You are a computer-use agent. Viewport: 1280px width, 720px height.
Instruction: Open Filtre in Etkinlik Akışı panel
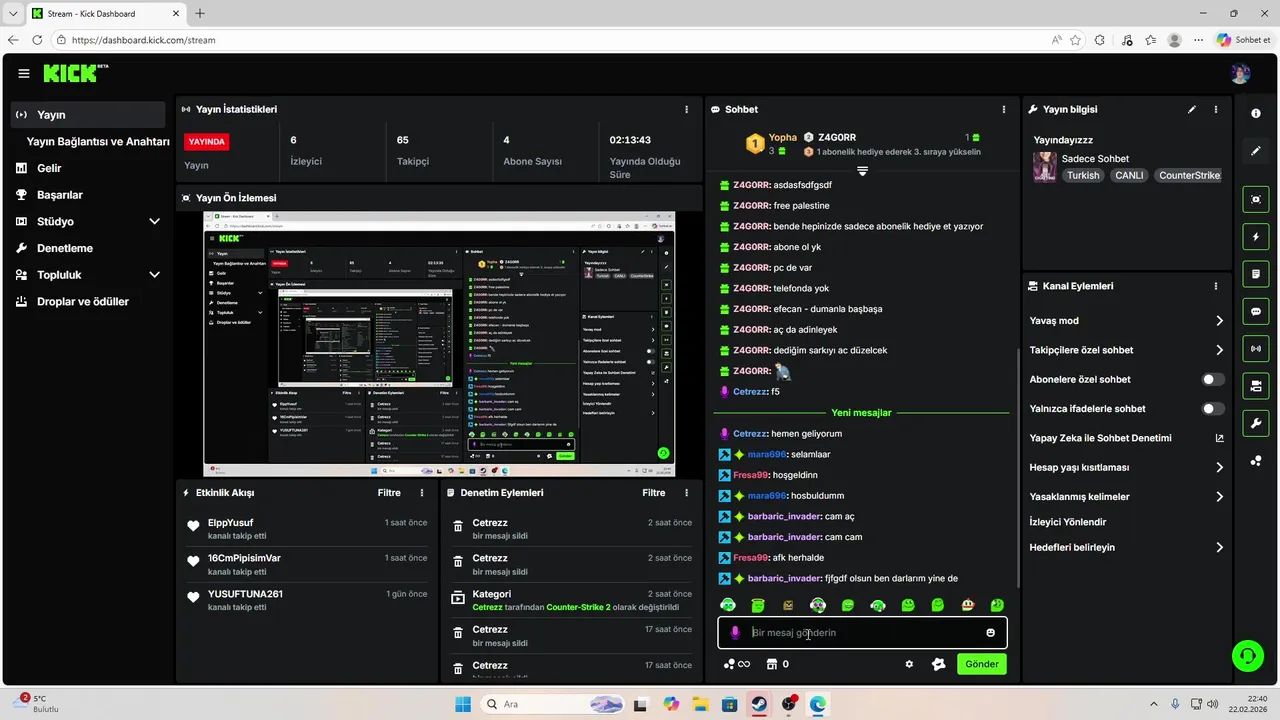point(389,493)
